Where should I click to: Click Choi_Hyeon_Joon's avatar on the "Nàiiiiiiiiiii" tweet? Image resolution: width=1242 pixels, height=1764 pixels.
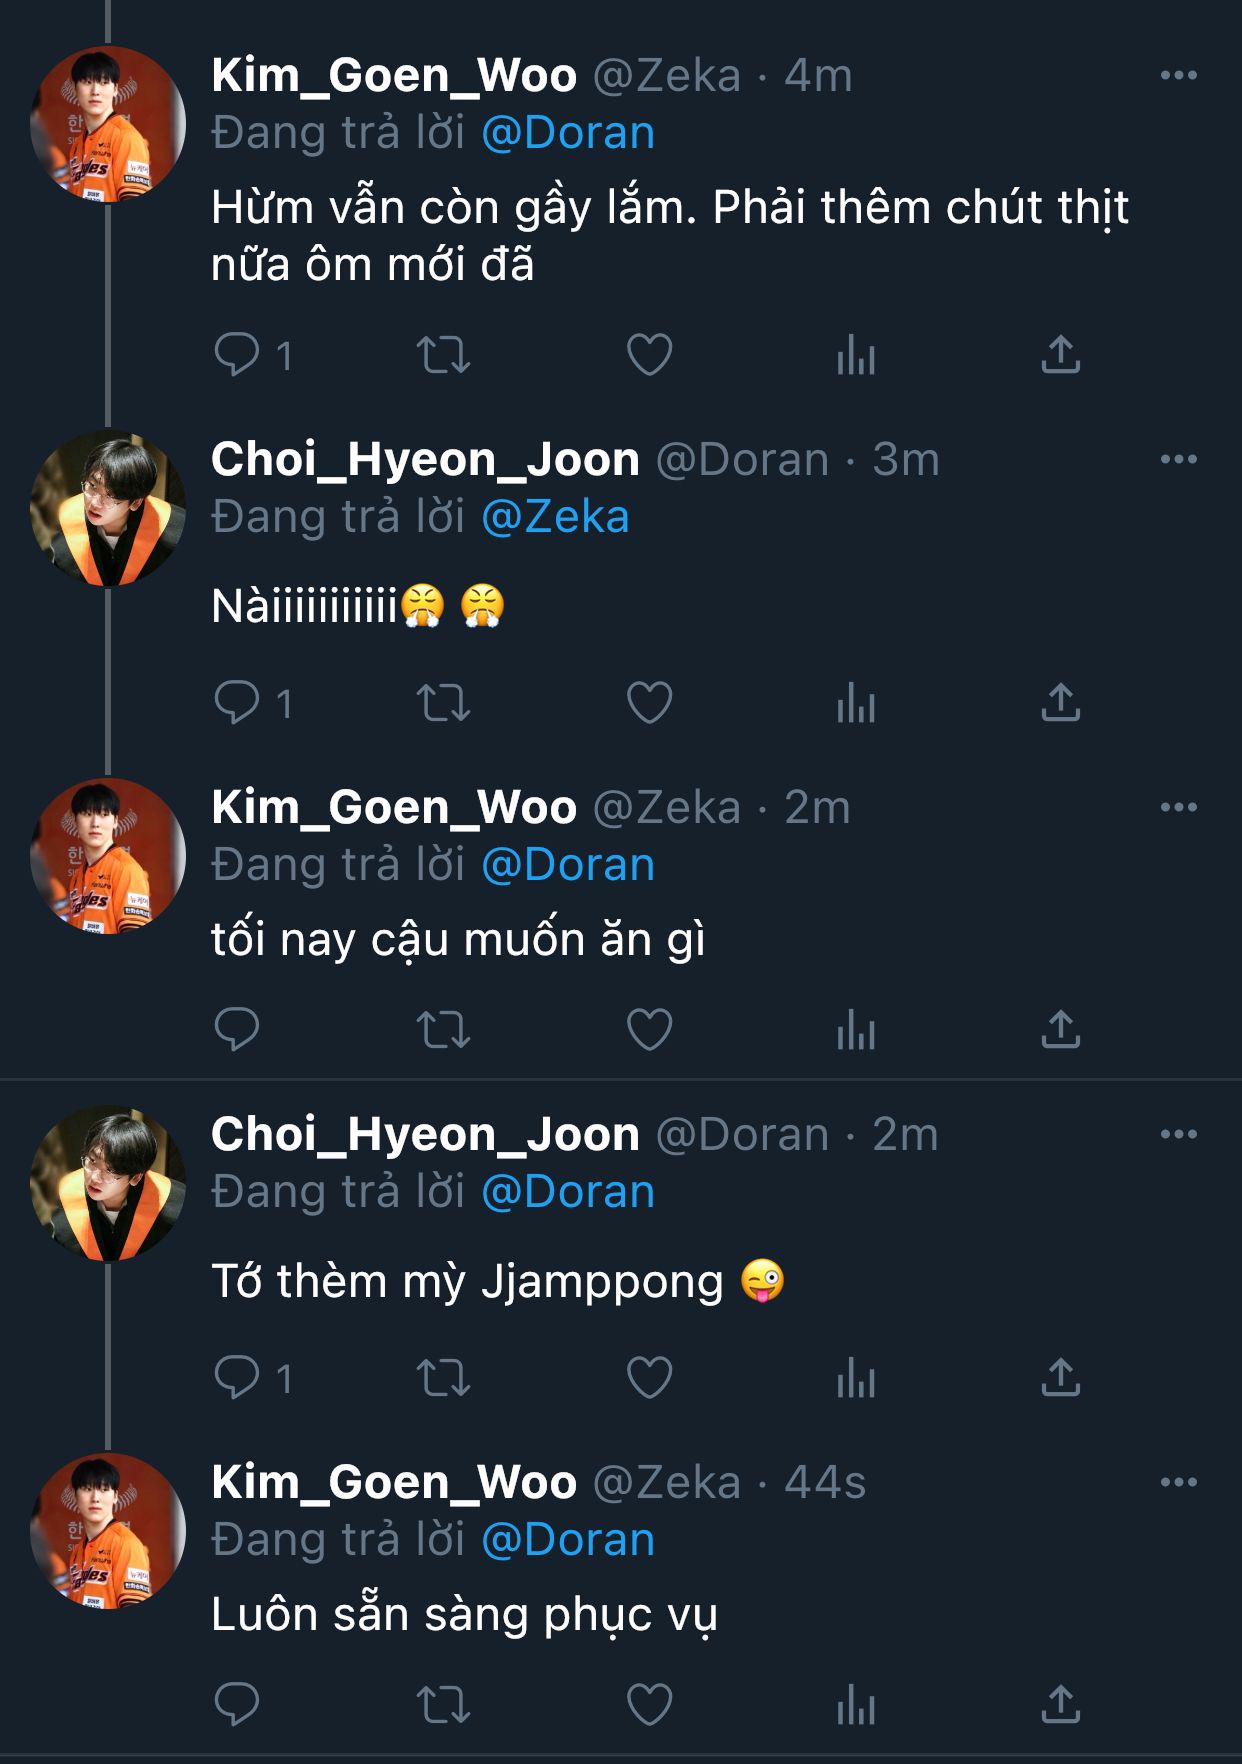point(108,508)
